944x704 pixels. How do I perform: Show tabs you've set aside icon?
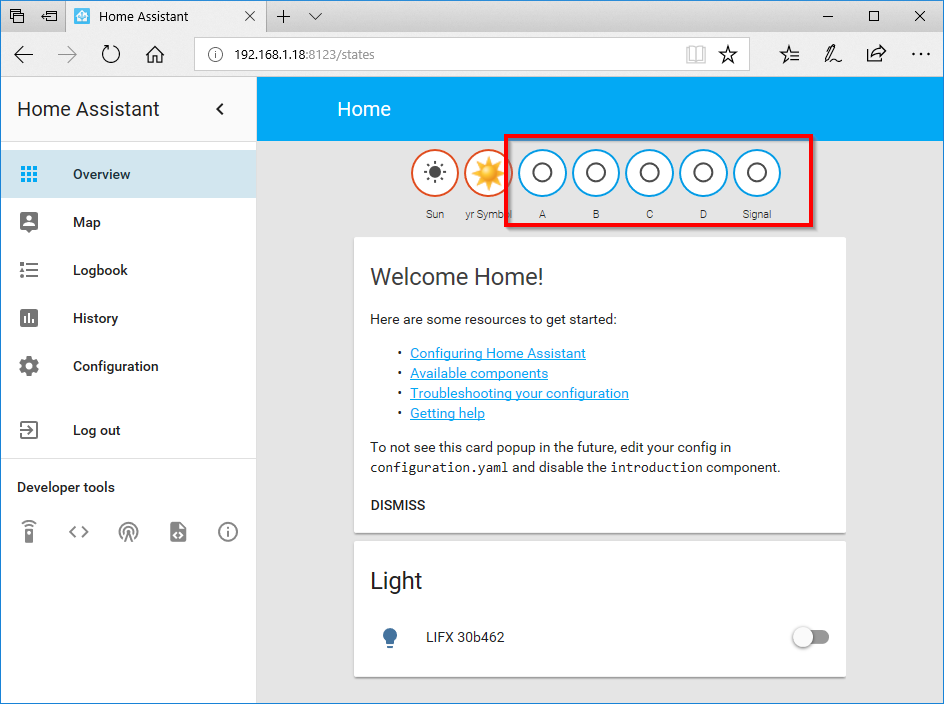pos(17,16)
